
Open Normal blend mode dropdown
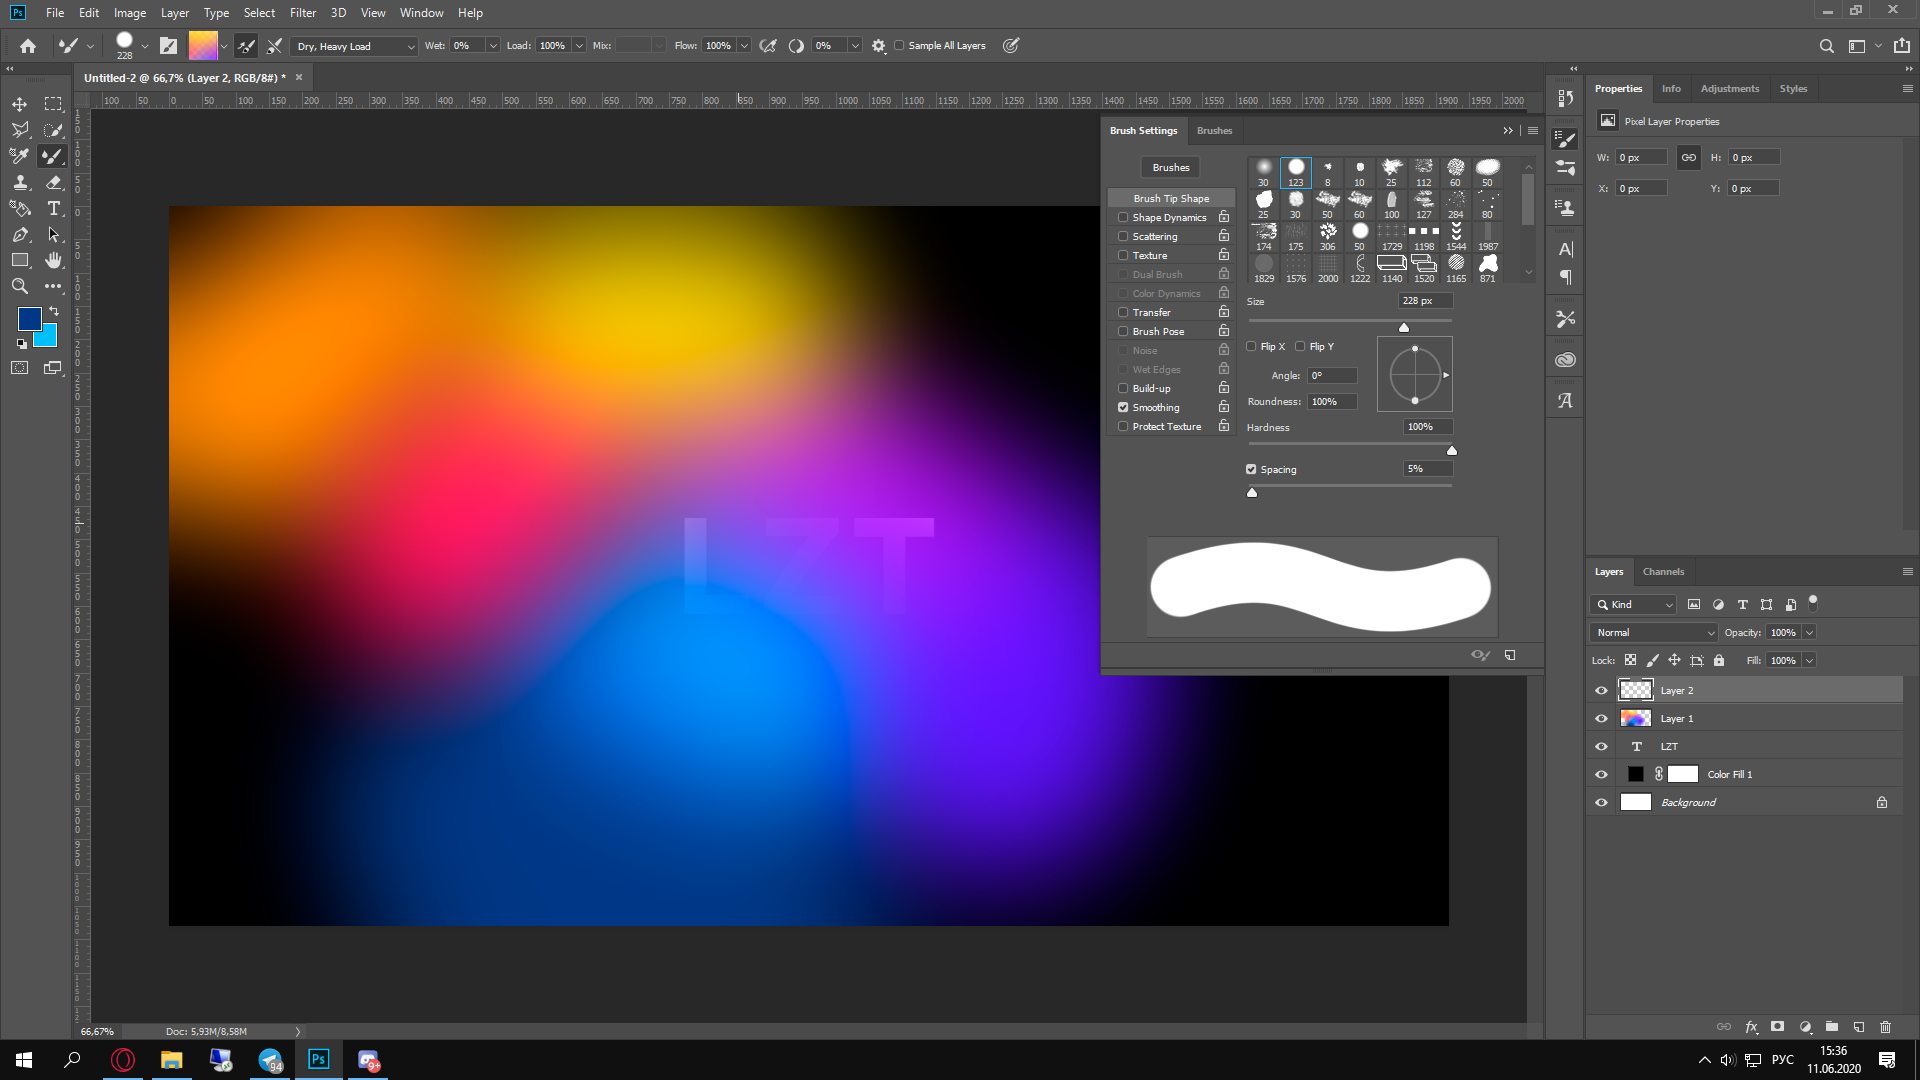(x=1654, y=633)
